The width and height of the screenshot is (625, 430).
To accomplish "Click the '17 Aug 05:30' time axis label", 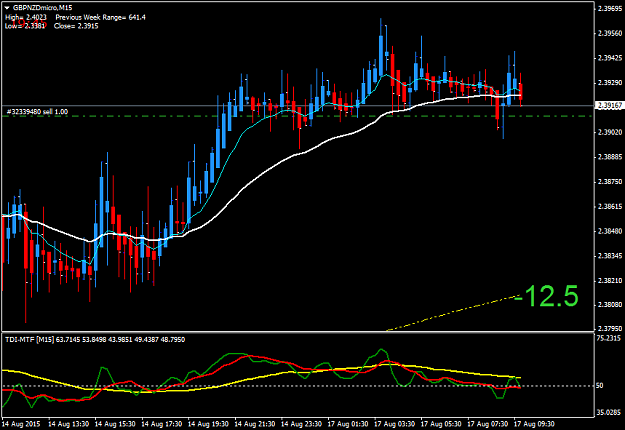I will pos(441,424).
